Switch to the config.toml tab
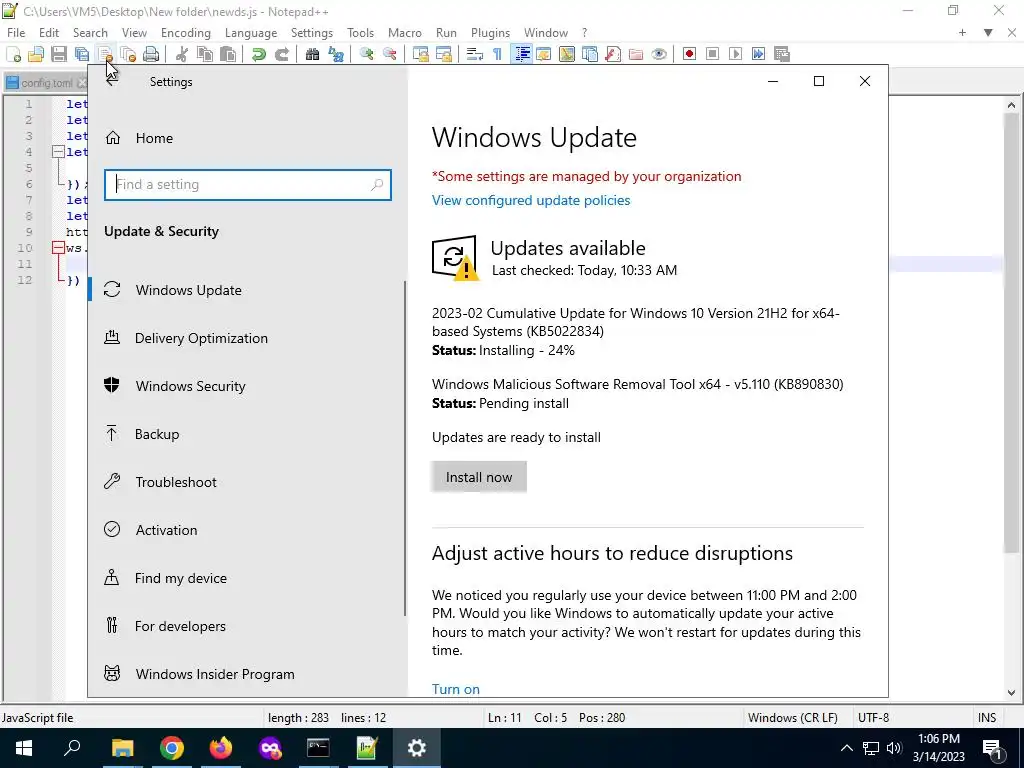 coord(46,83)
